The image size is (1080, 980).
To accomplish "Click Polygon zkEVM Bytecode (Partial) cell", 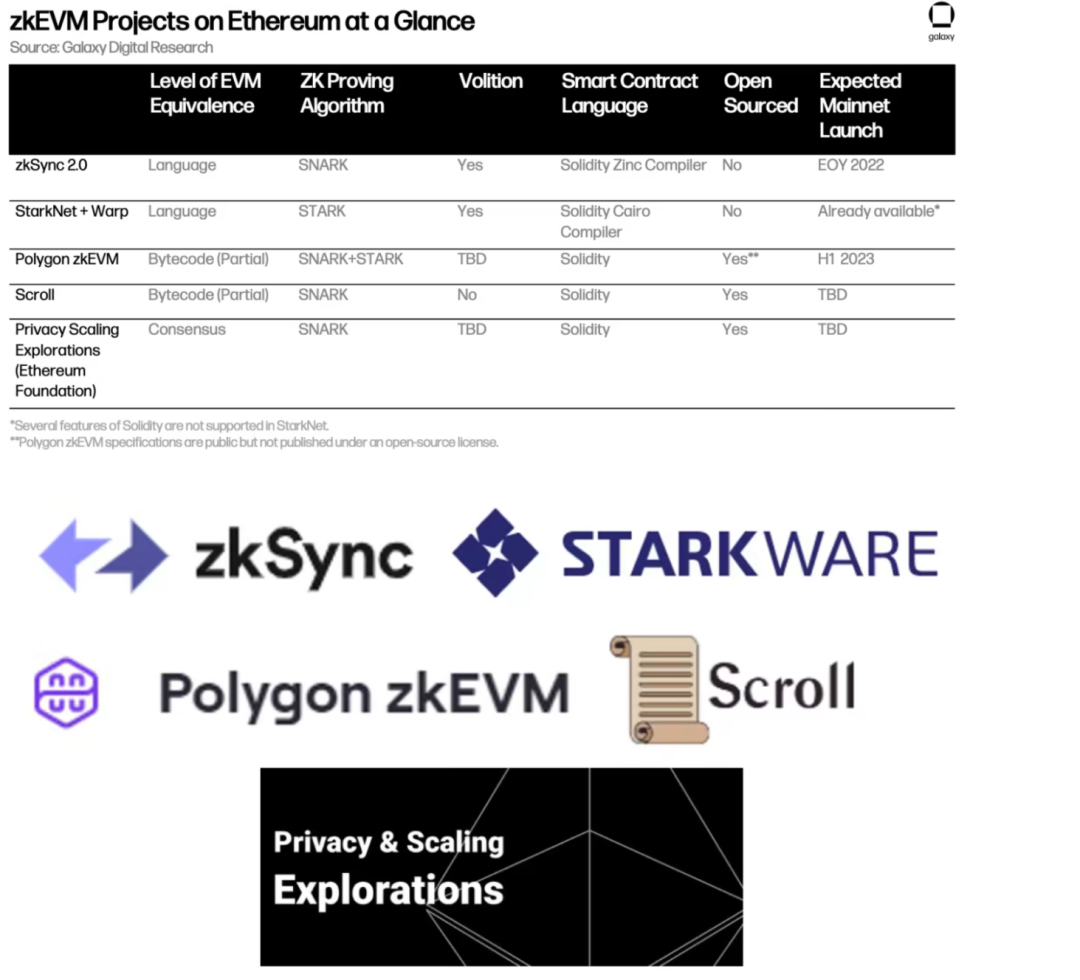I will click(x=208, y=260).
